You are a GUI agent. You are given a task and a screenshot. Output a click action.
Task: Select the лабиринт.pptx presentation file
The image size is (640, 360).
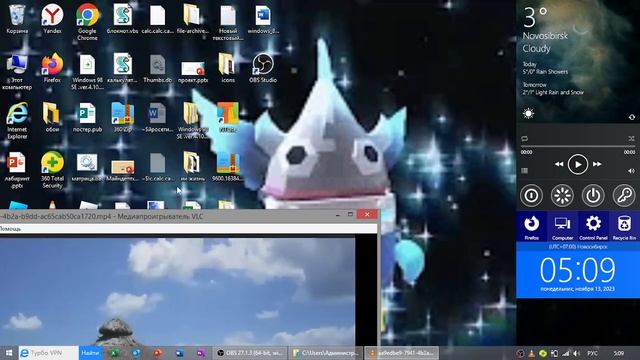[17, 170]
